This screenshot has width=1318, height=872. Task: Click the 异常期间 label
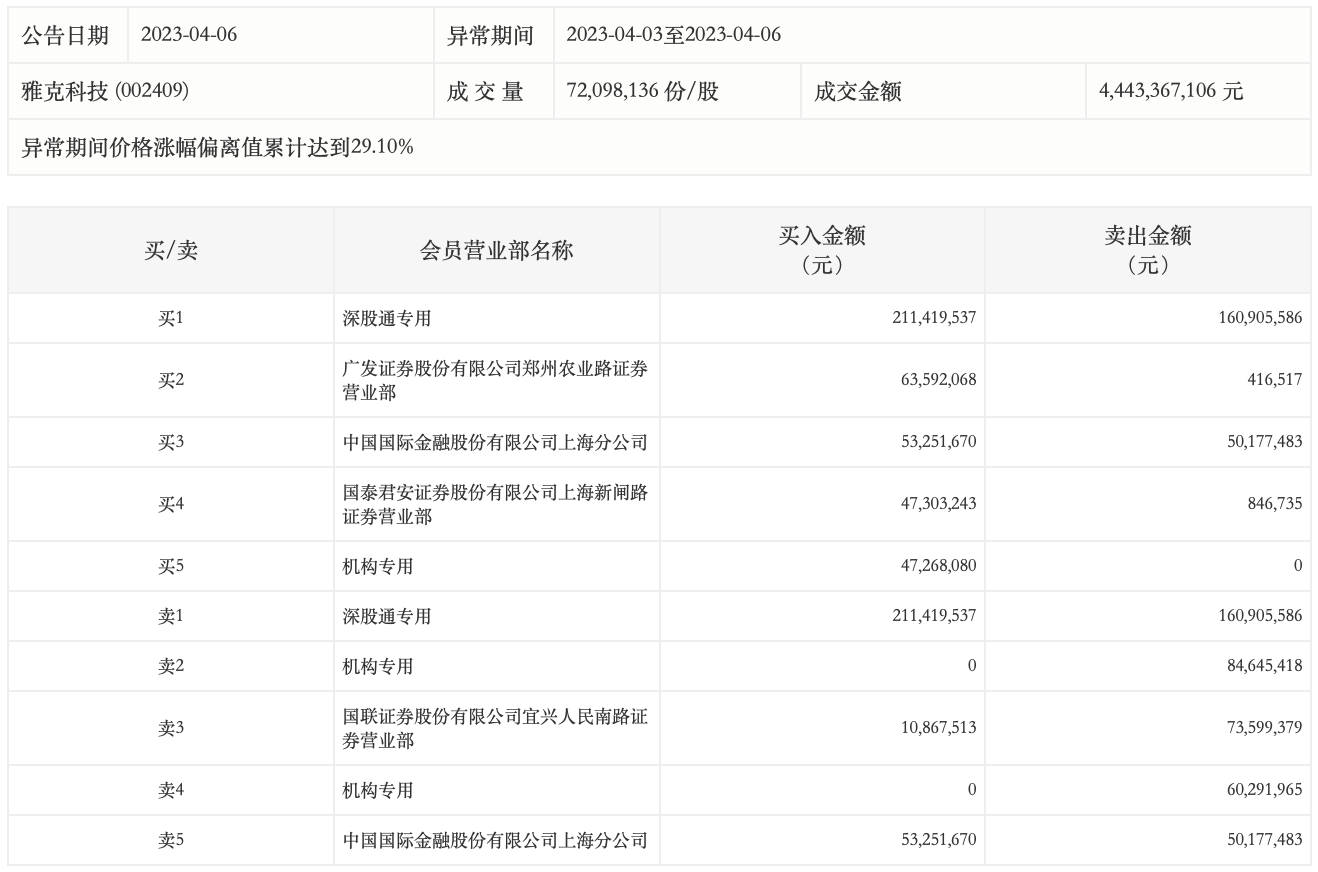point(490,35)
